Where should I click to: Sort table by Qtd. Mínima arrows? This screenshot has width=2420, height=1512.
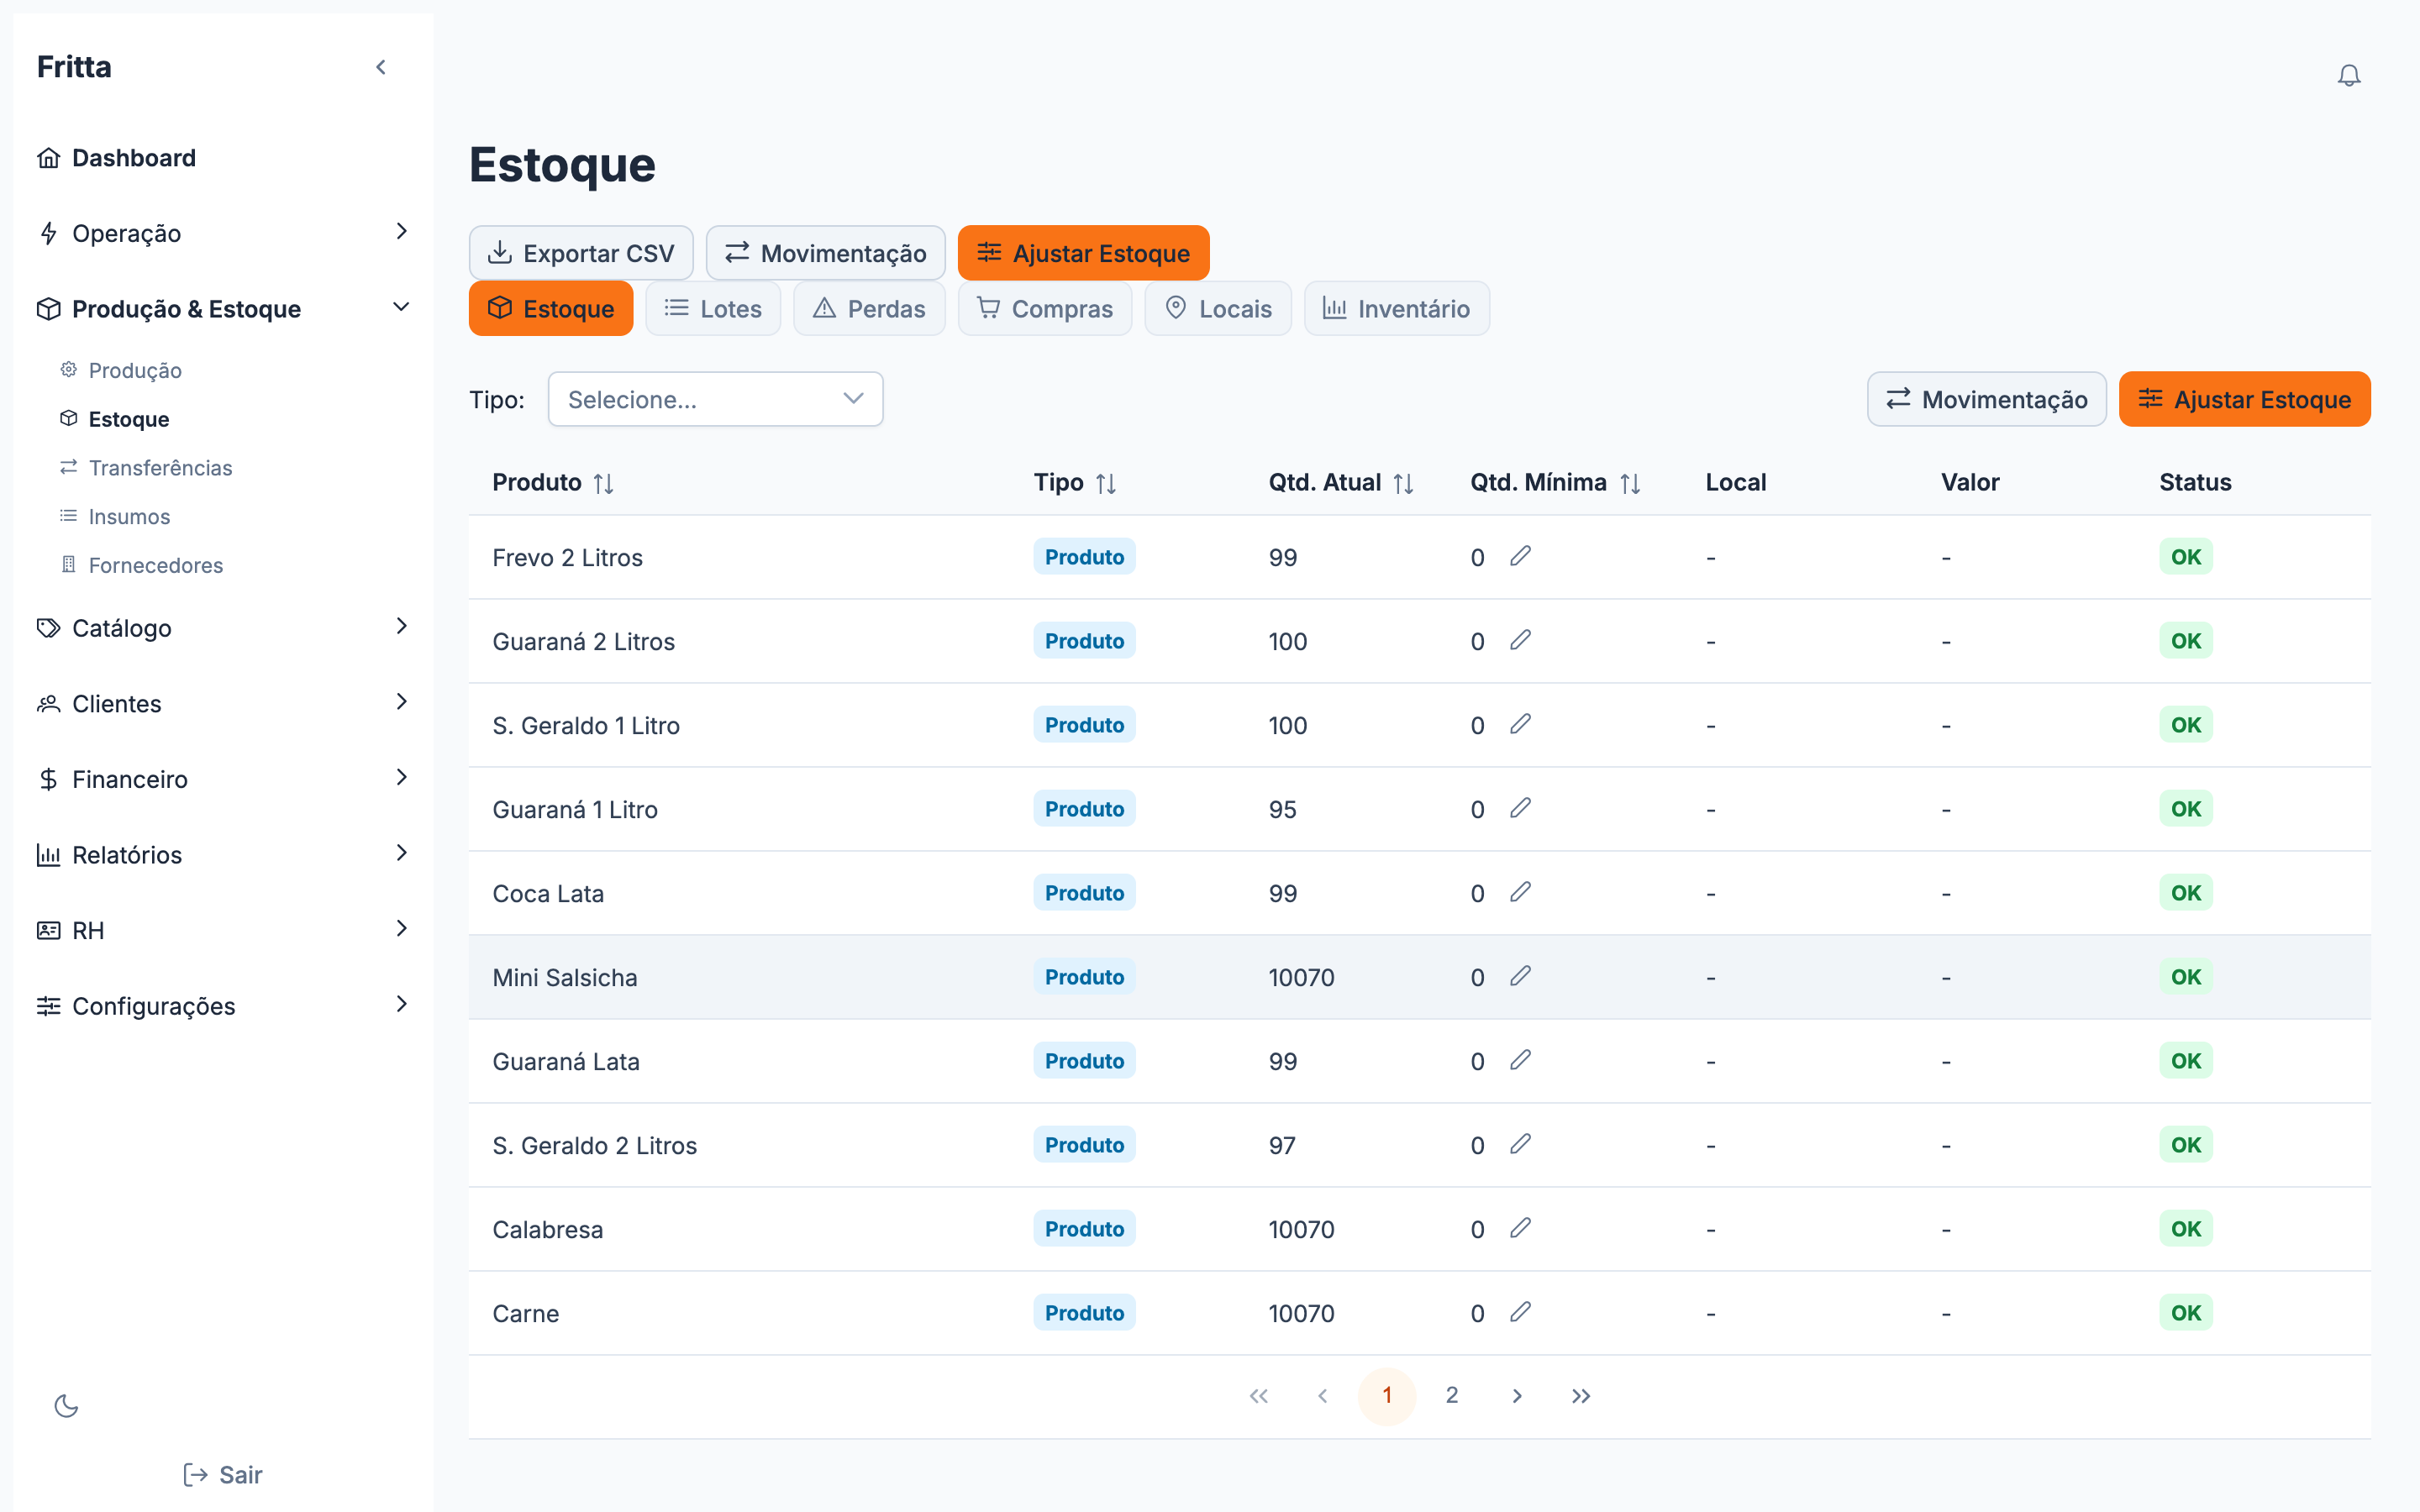tap(1630, 484)
